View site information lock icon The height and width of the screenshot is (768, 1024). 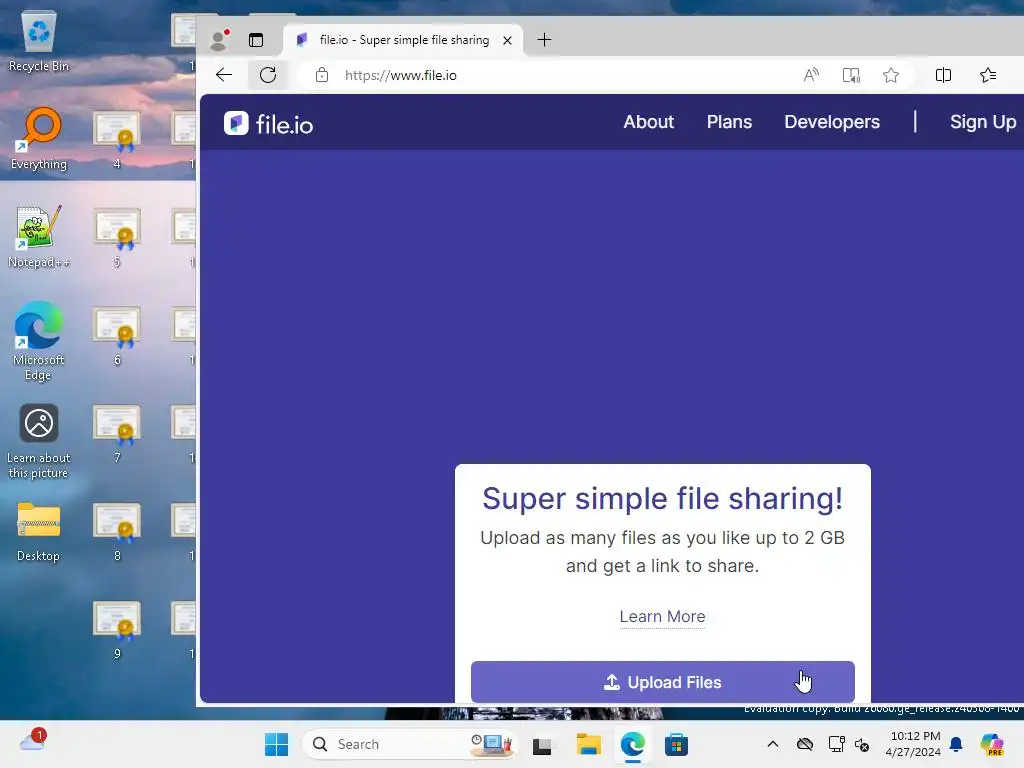tap(322, 75)
